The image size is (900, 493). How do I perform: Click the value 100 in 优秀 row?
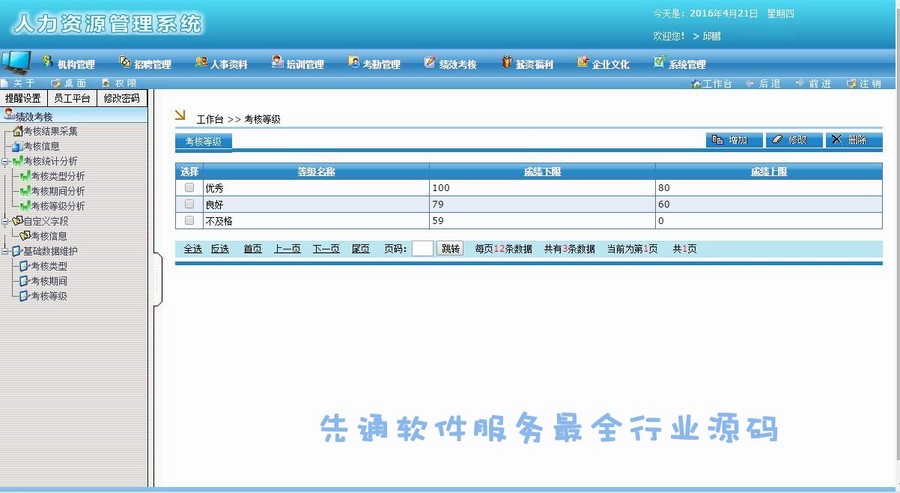click(x=441, y=188)
